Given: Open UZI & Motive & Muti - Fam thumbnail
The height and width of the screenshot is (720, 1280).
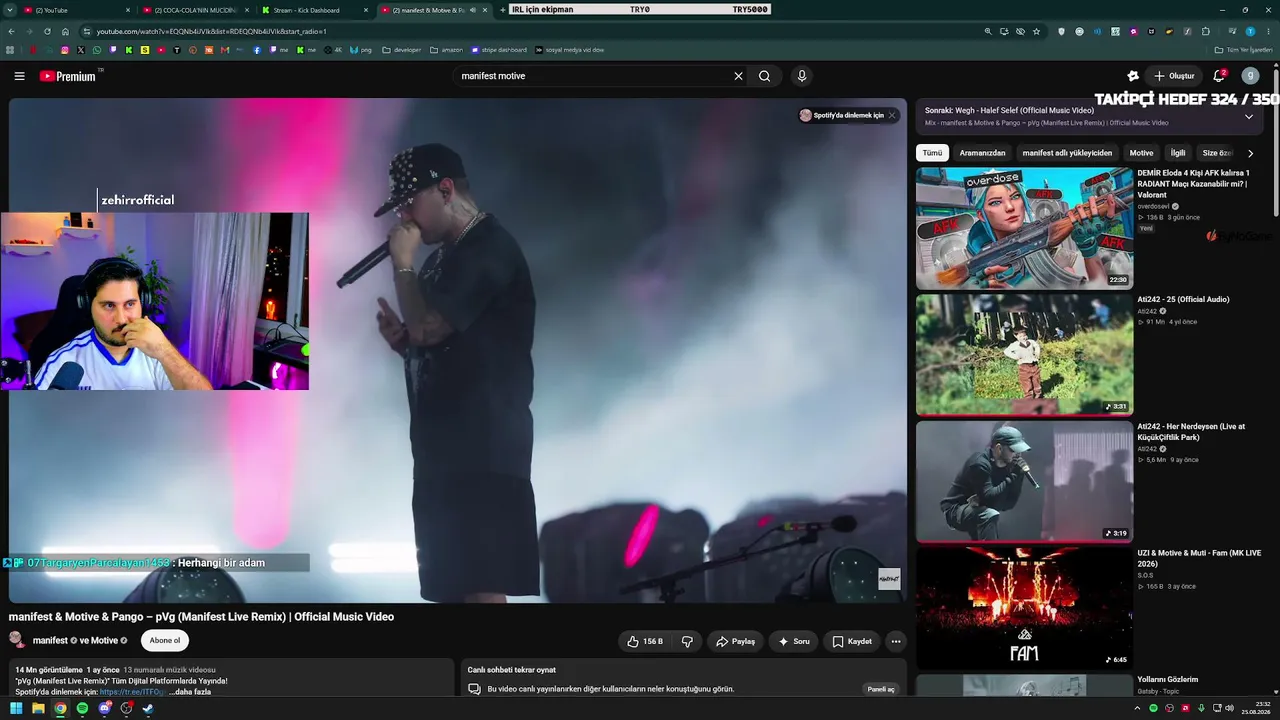Looking at the screenshot, I should 1024,608.
